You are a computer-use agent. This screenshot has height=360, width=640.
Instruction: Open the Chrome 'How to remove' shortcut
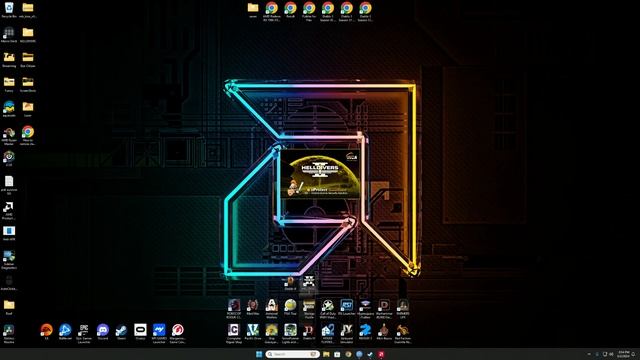click(28, 135)
